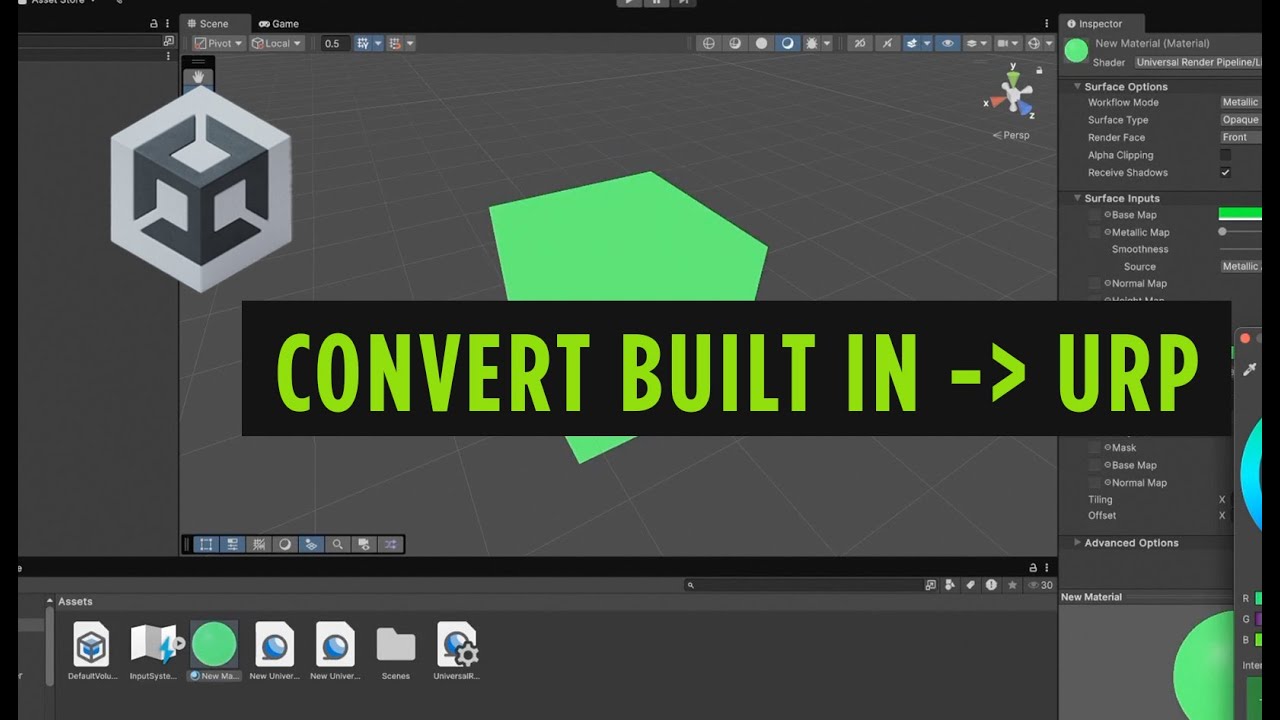Click the magnifier icon in overlay toolbar
The height and width of the screenshot is (720, 1280).
click(x=338, y=544)
